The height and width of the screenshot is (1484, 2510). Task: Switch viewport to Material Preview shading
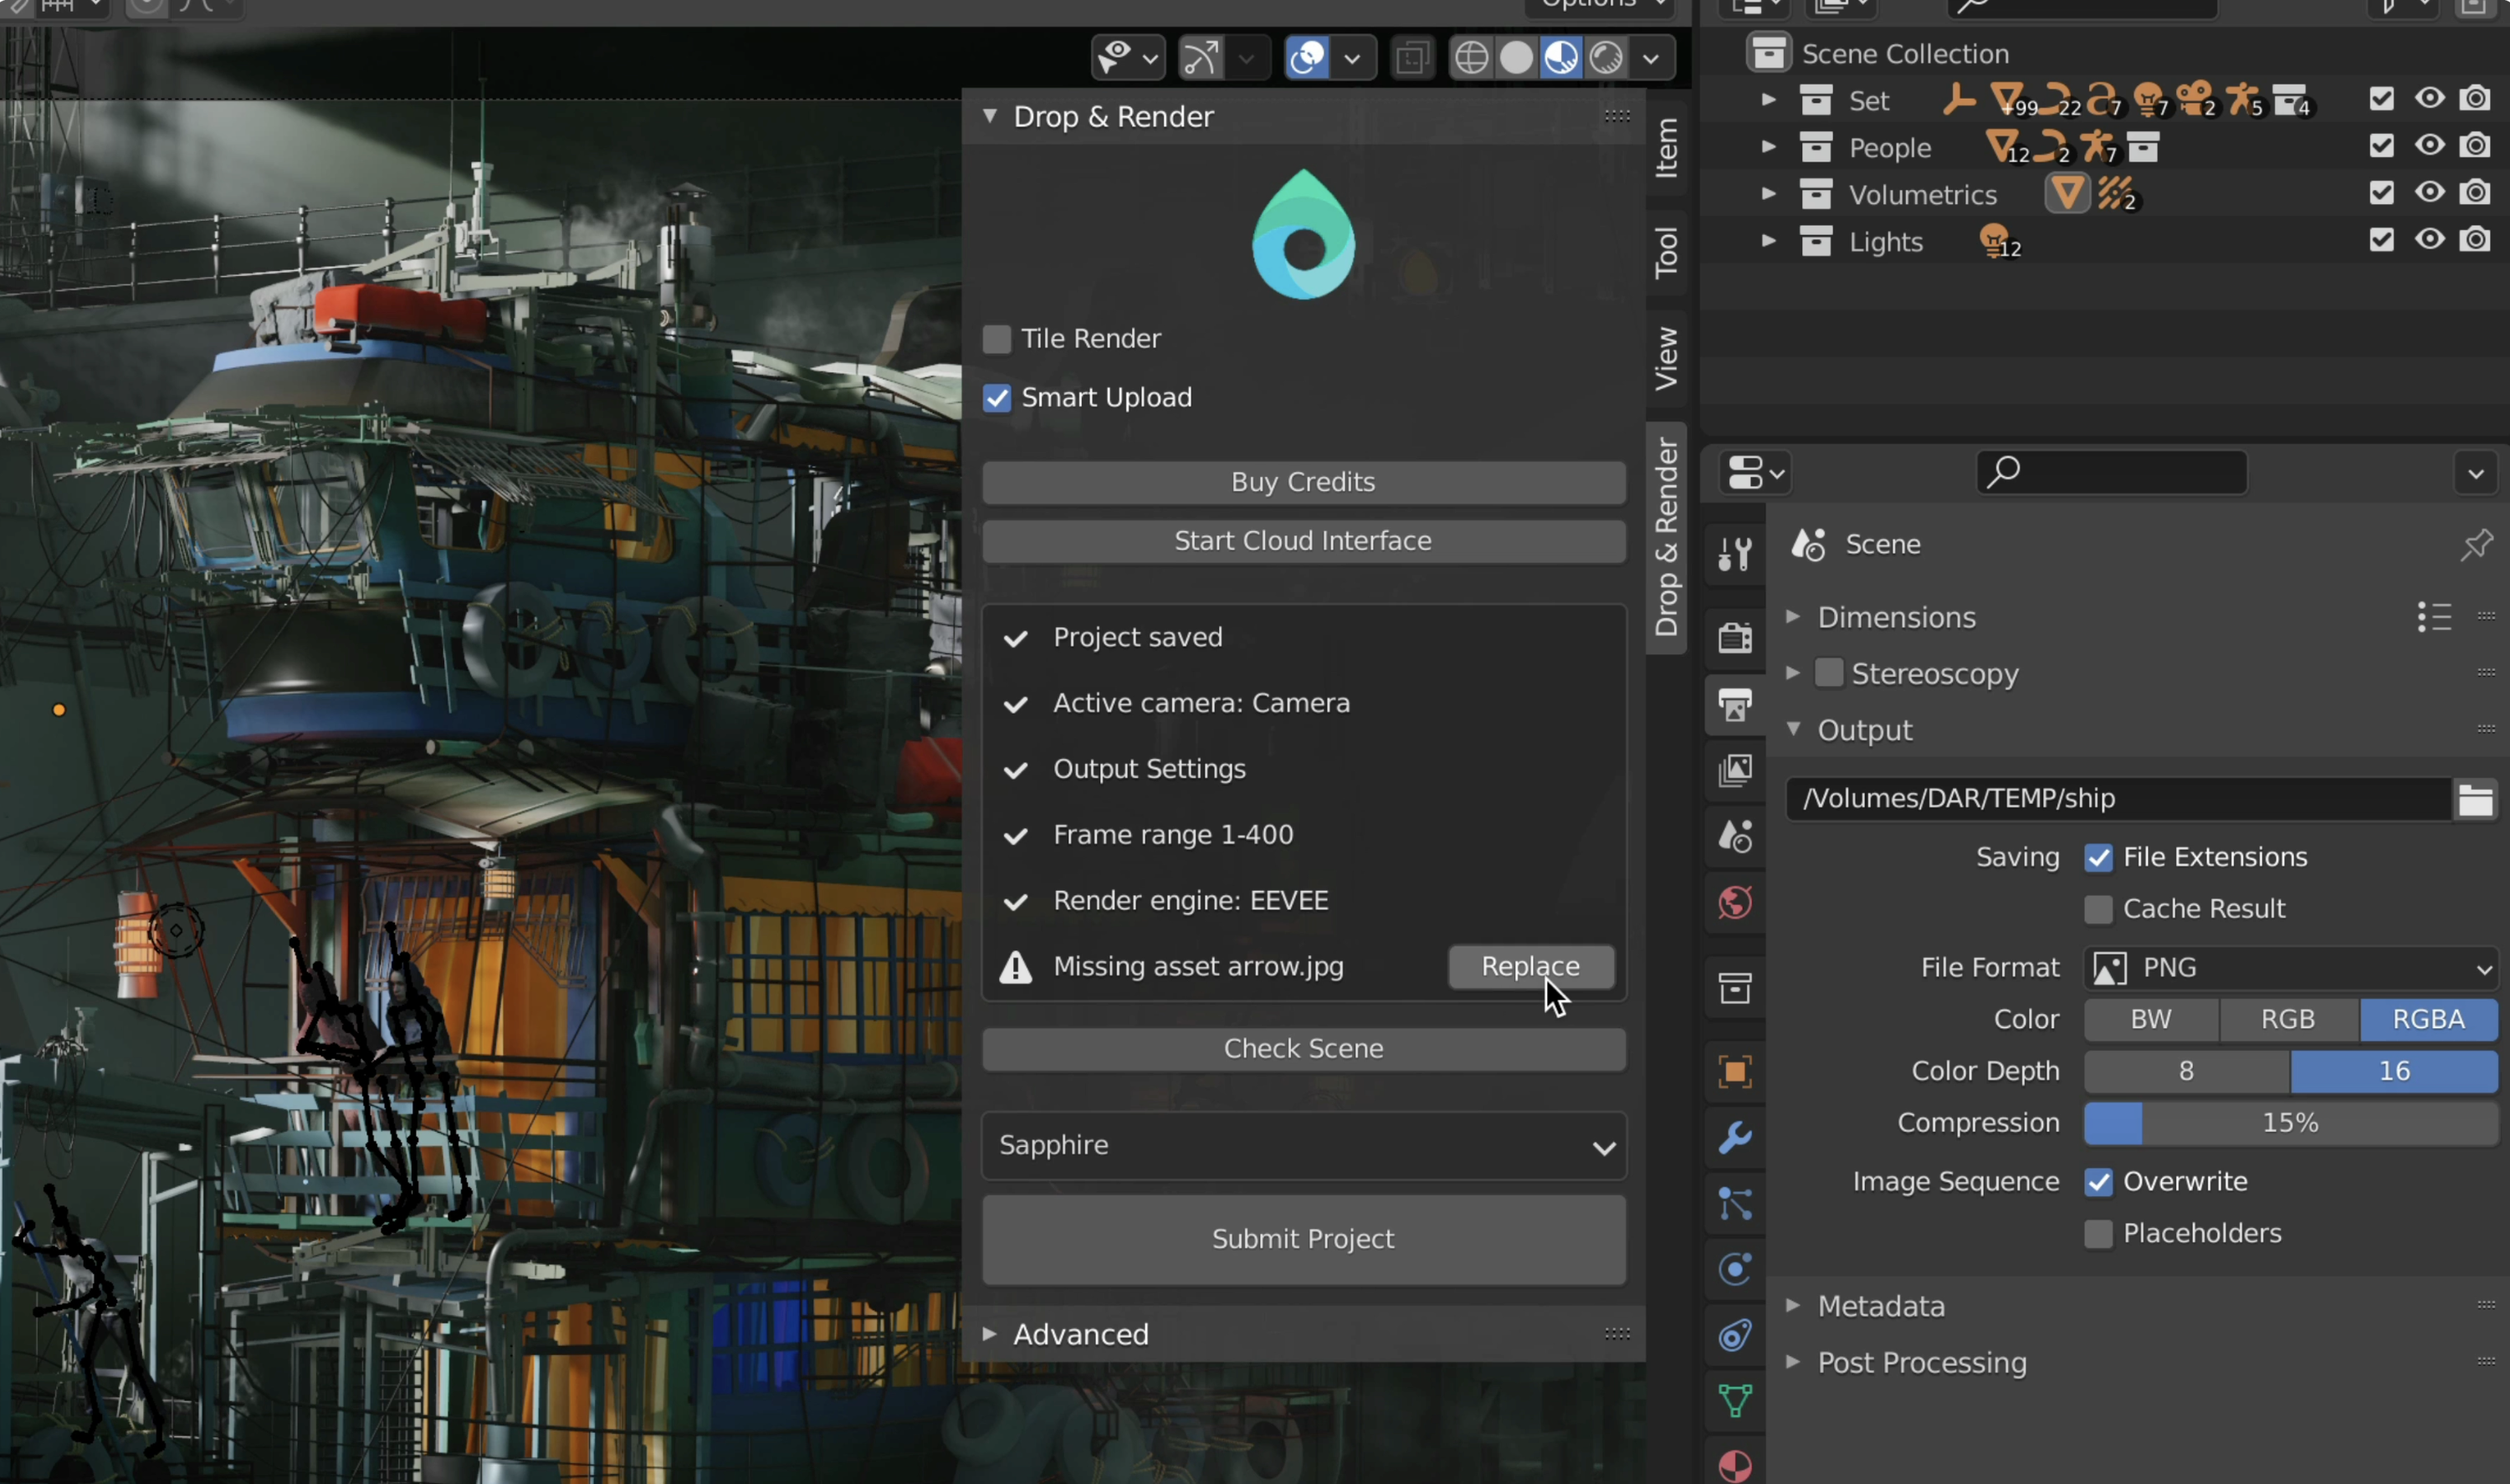coord(1561,57)
